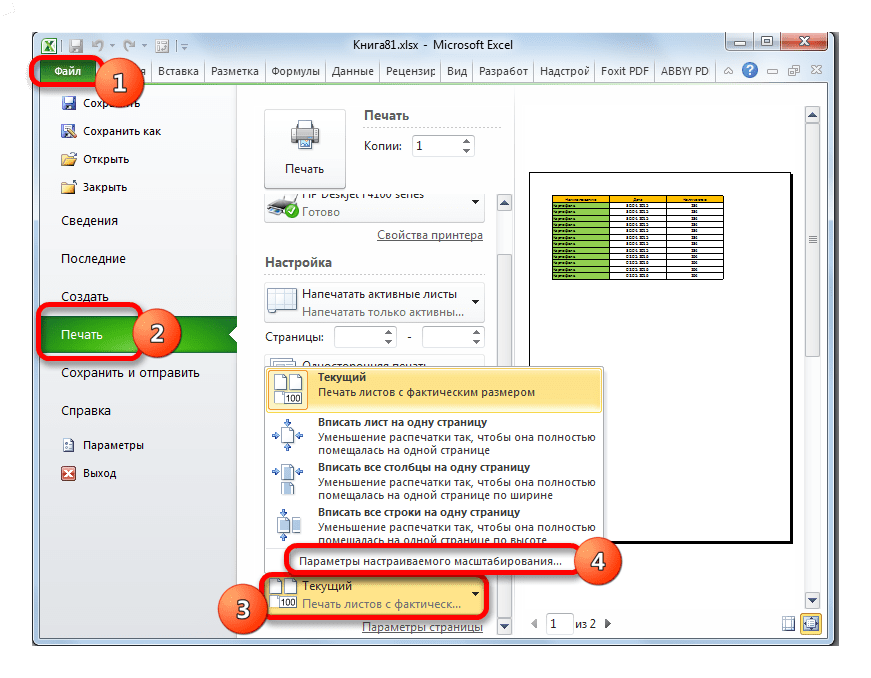The width and height of the screenshot is (871, 678).
Task: Select Вписать все строки на одну страницу
Action: [434, 526]
